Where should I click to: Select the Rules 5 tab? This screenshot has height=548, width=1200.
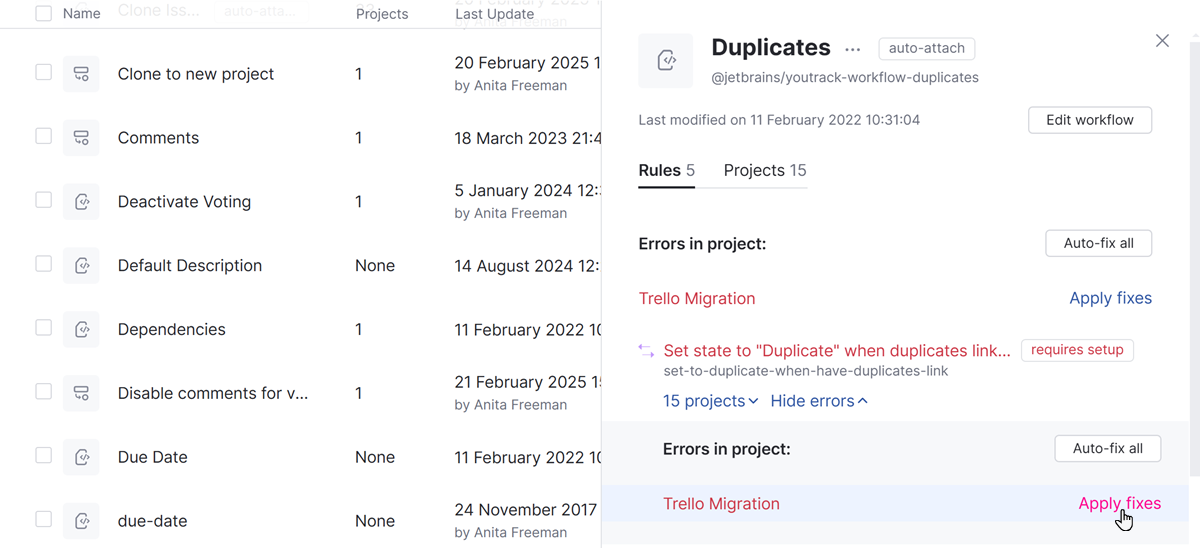coord(667,170)
